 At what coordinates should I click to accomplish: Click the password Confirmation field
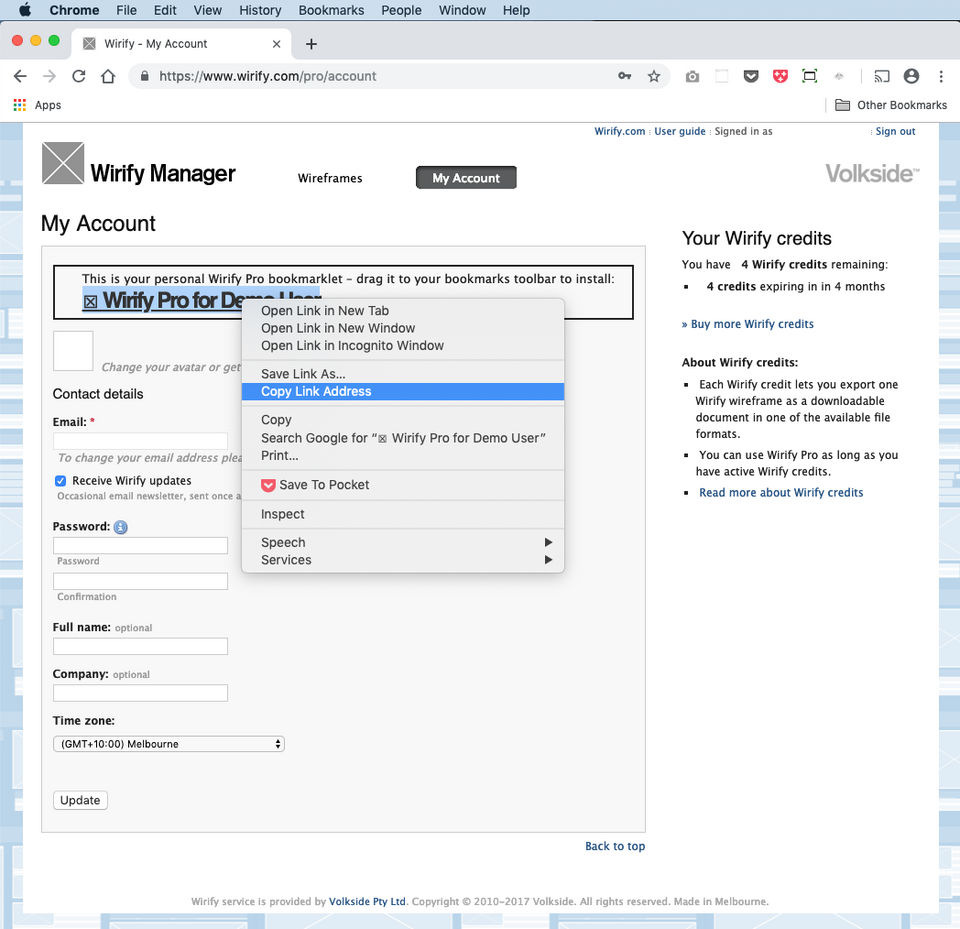pos(140,581)
